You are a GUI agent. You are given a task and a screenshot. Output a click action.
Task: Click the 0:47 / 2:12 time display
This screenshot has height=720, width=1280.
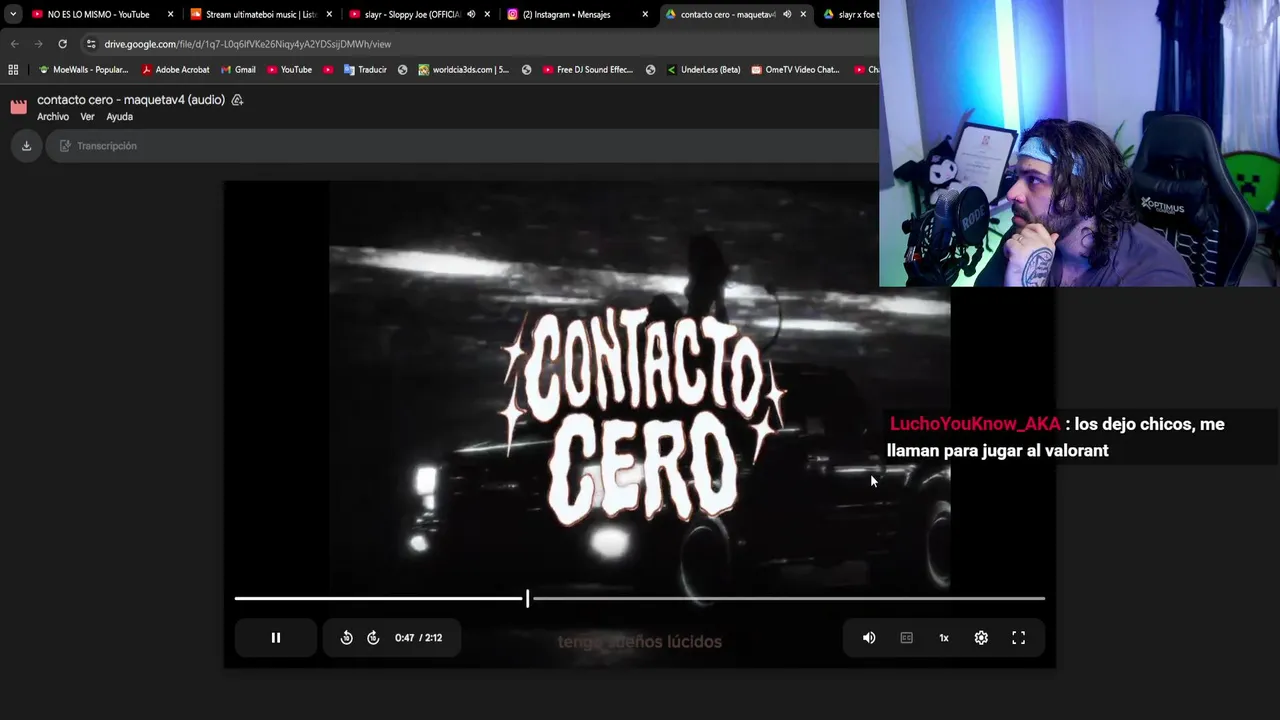(x=418, y=638)
